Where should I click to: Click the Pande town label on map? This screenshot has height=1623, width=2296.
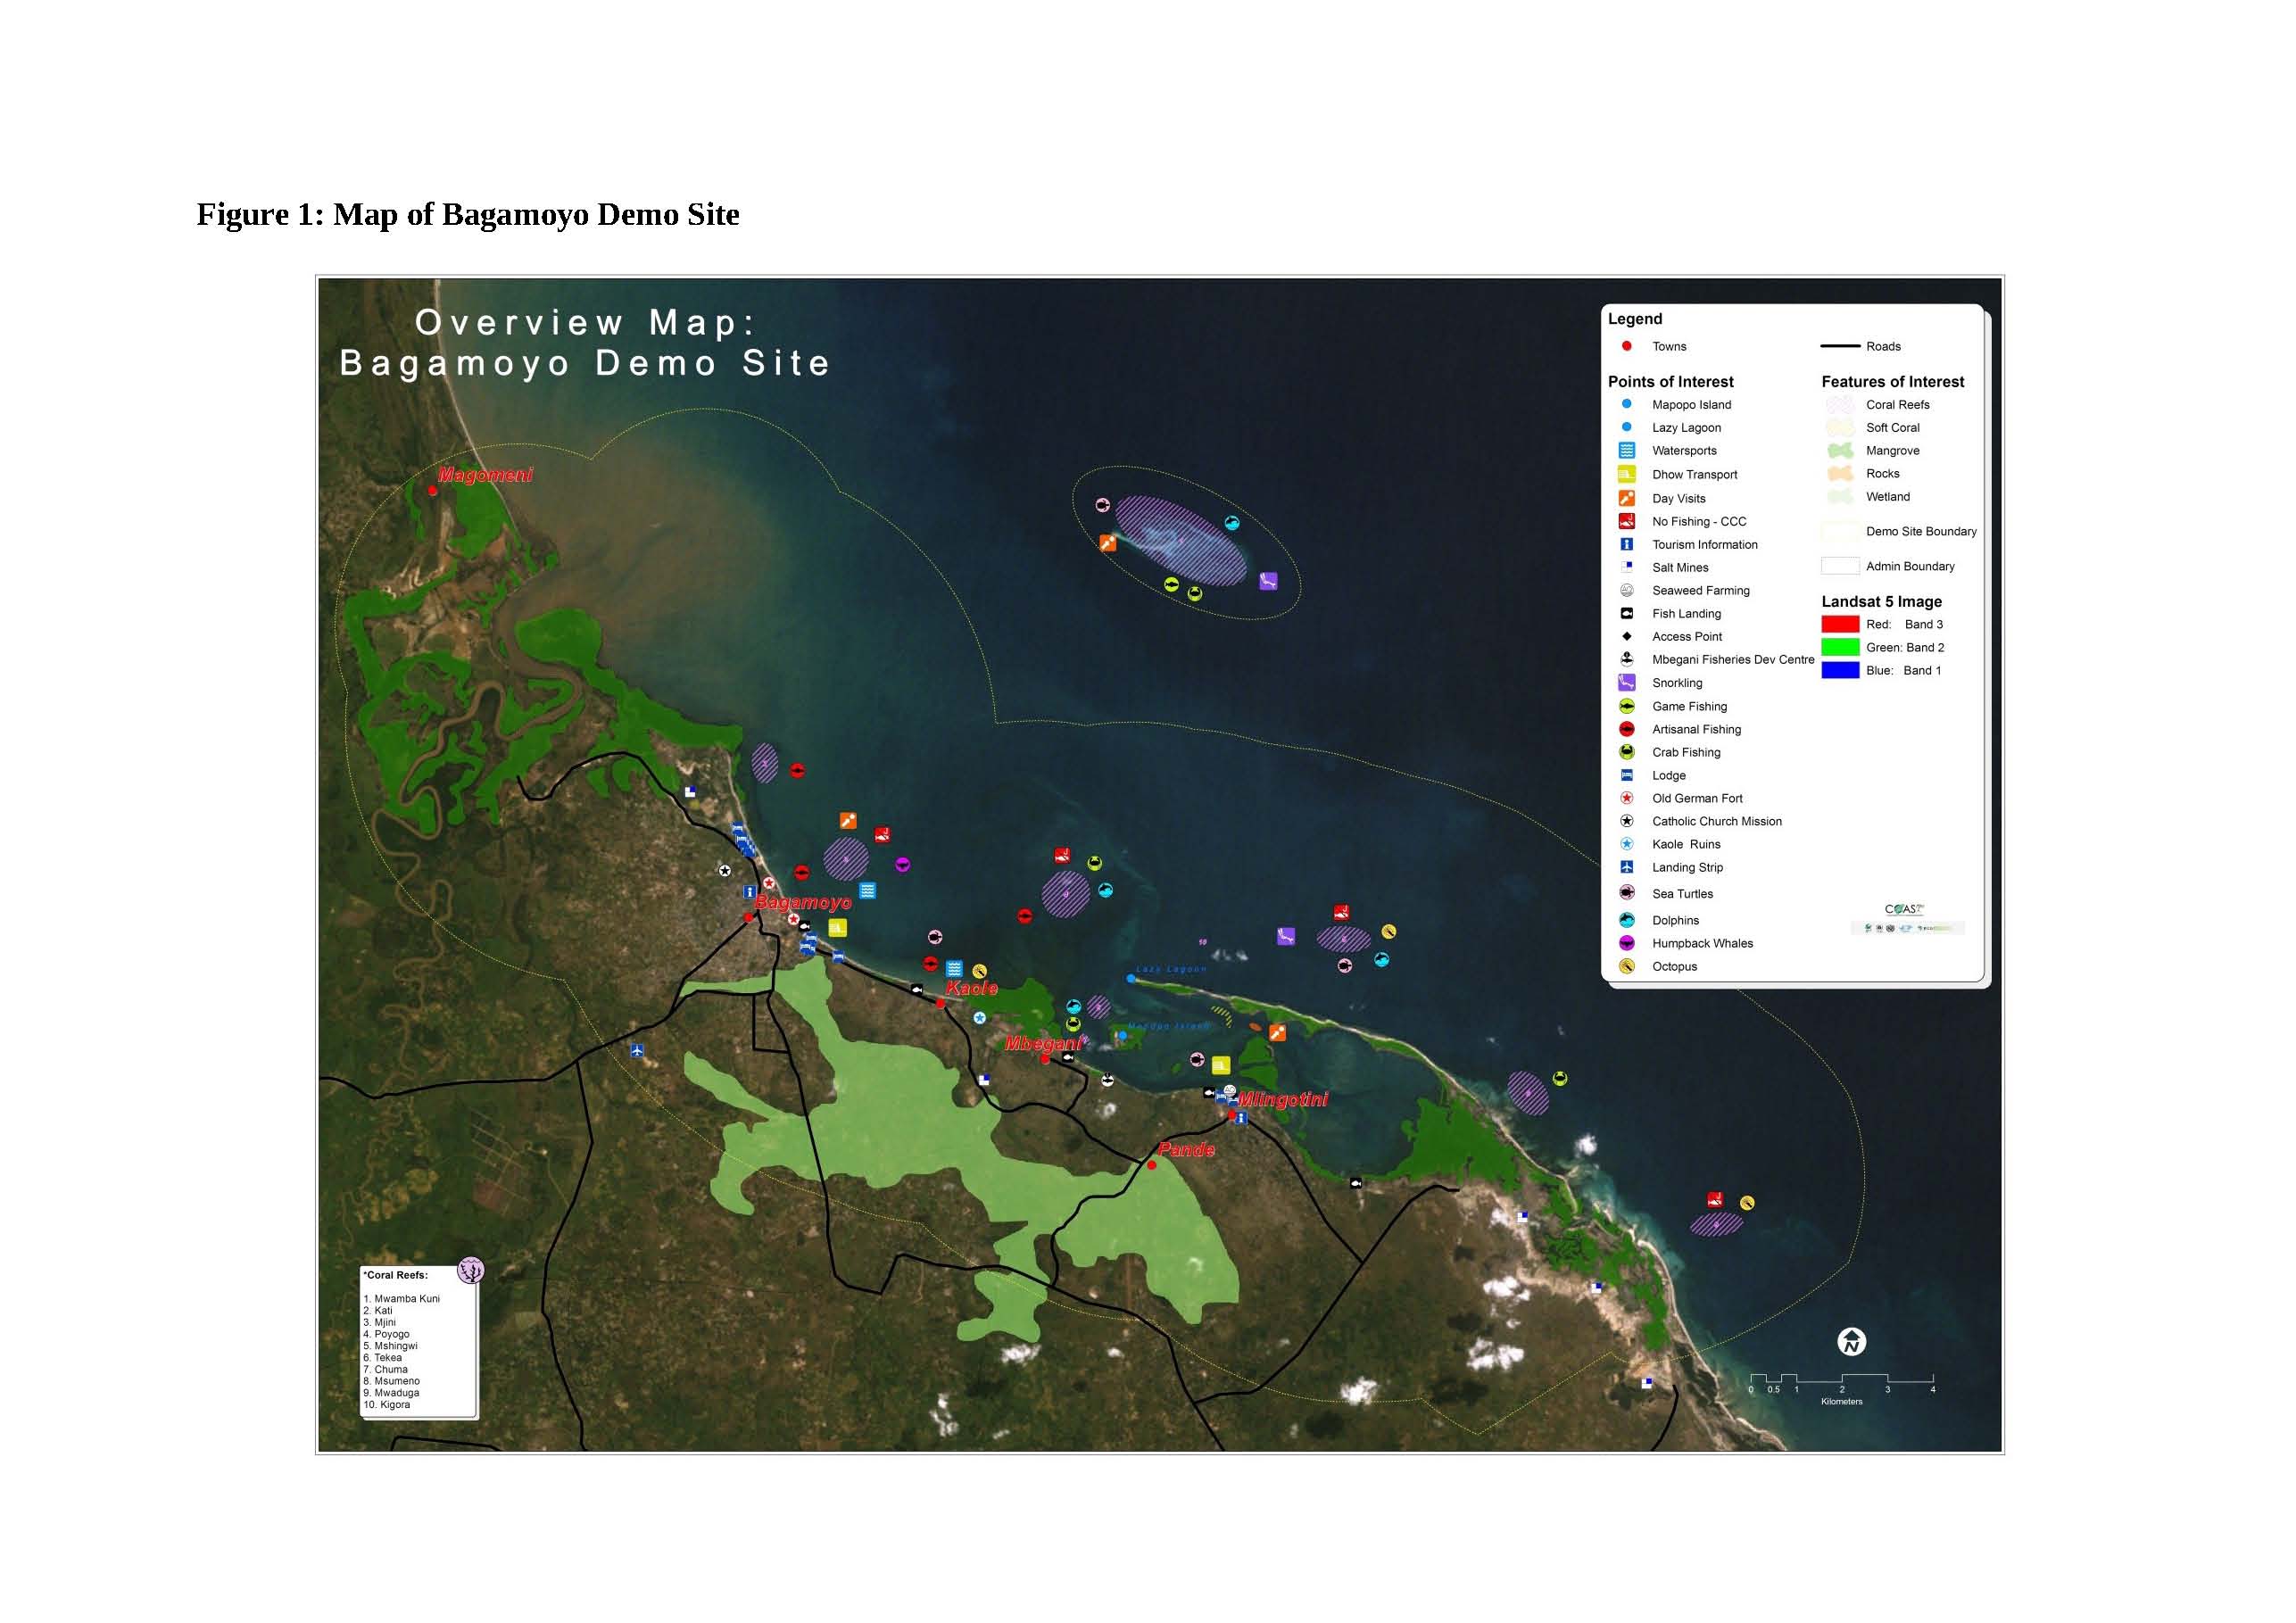pos(1186,1150)
